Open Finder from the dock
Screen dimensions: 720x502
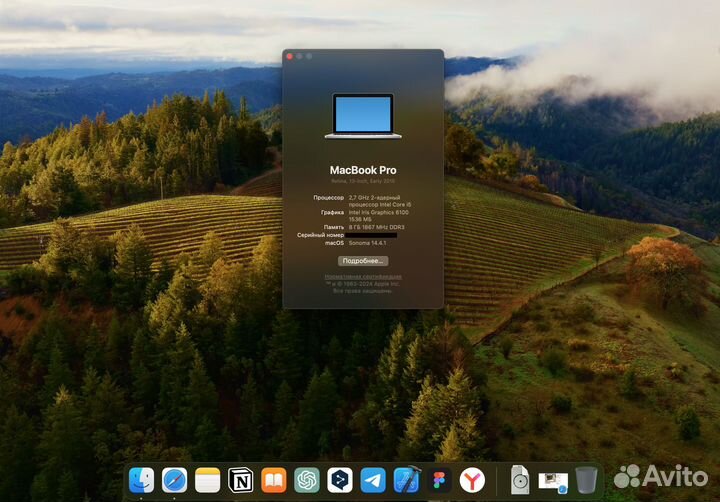pyautogui.click(x=141, y=480)
